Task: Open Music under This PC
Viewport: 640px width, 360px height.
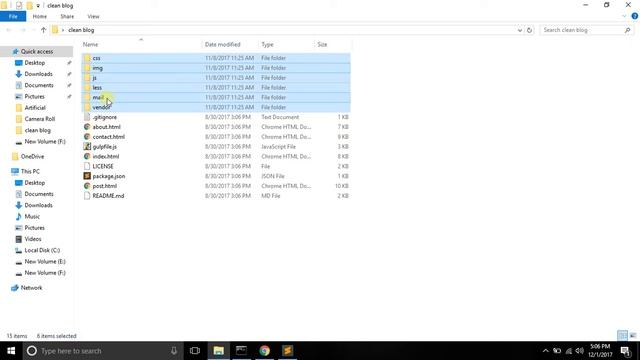Action: [32, 216]
